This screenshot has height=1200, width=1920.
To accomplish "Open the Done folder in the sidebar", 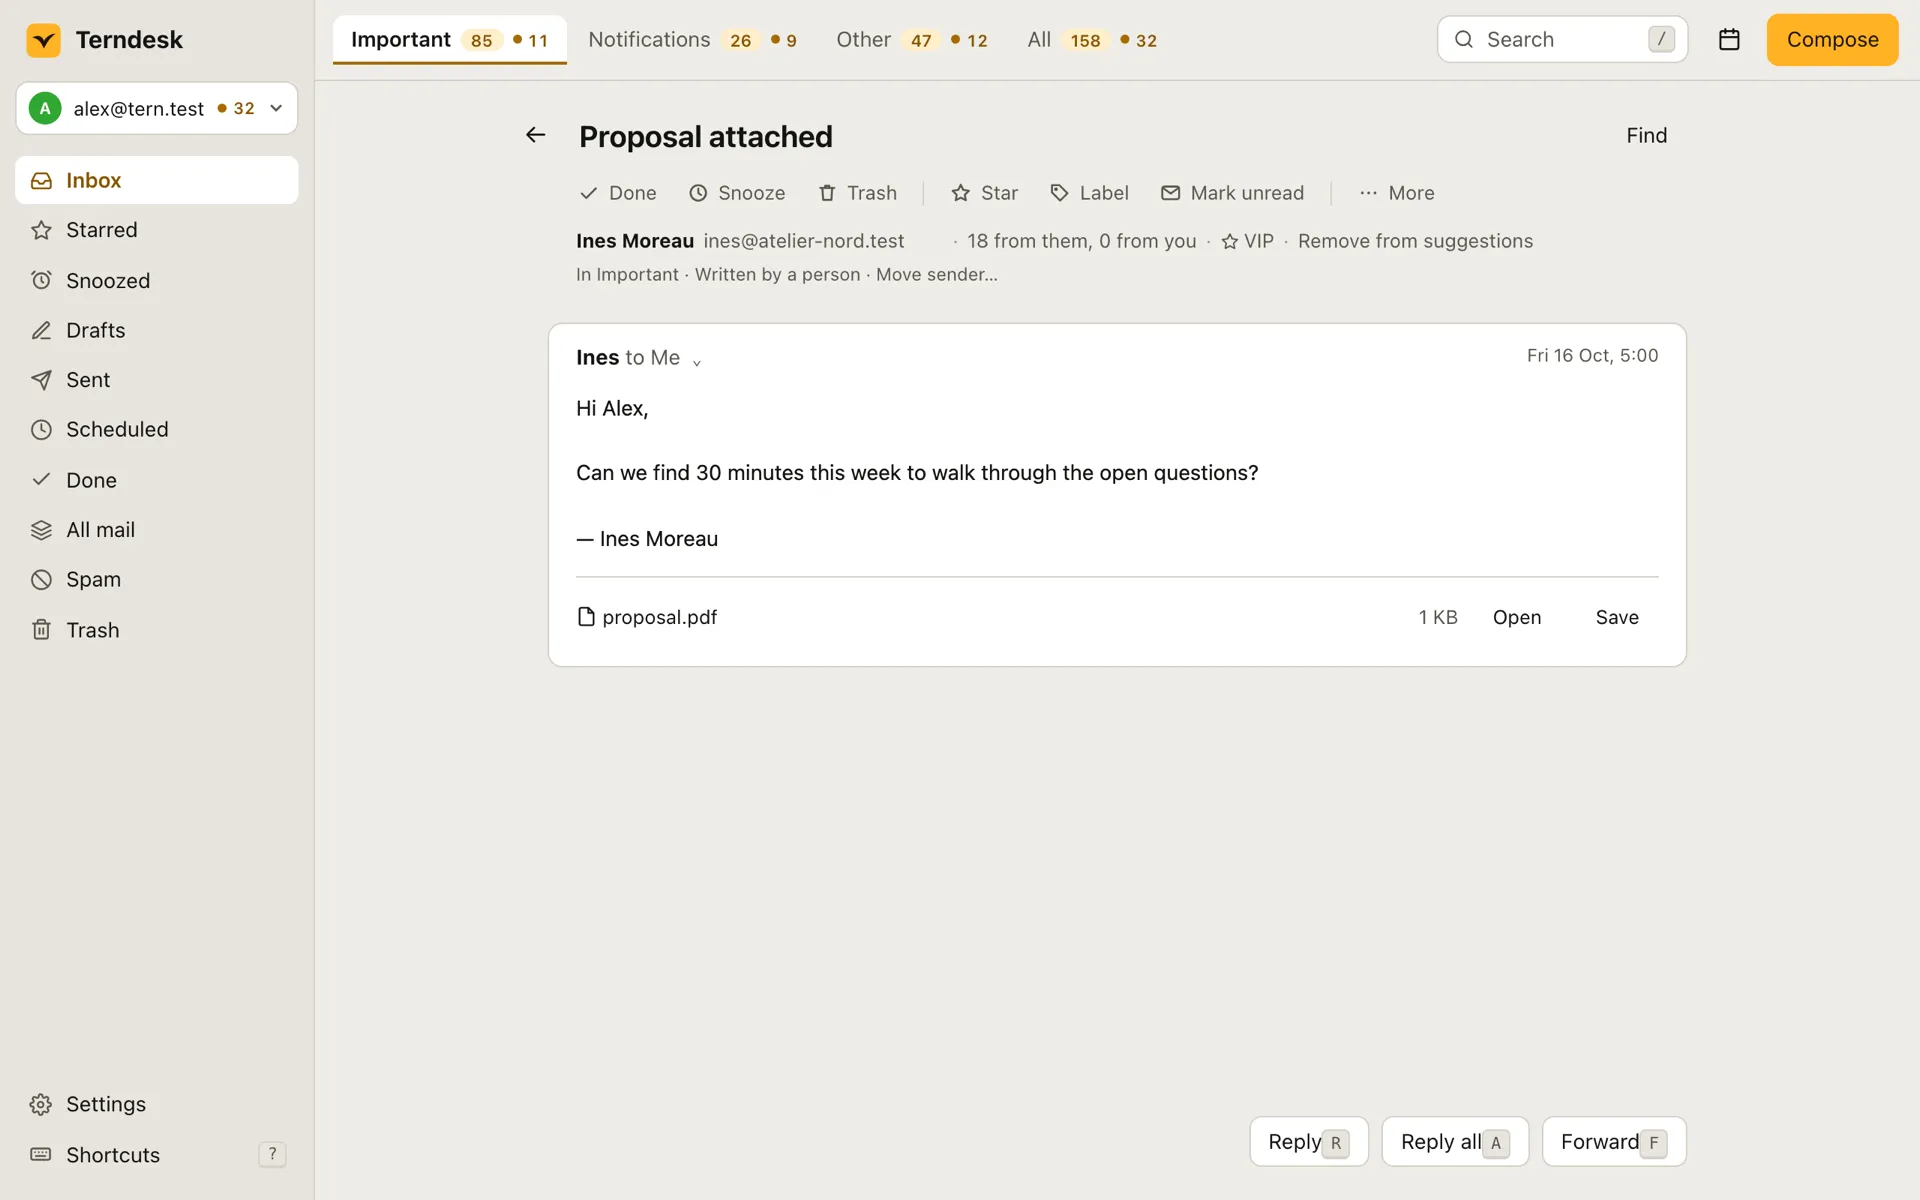I will (x=157, y=480).
